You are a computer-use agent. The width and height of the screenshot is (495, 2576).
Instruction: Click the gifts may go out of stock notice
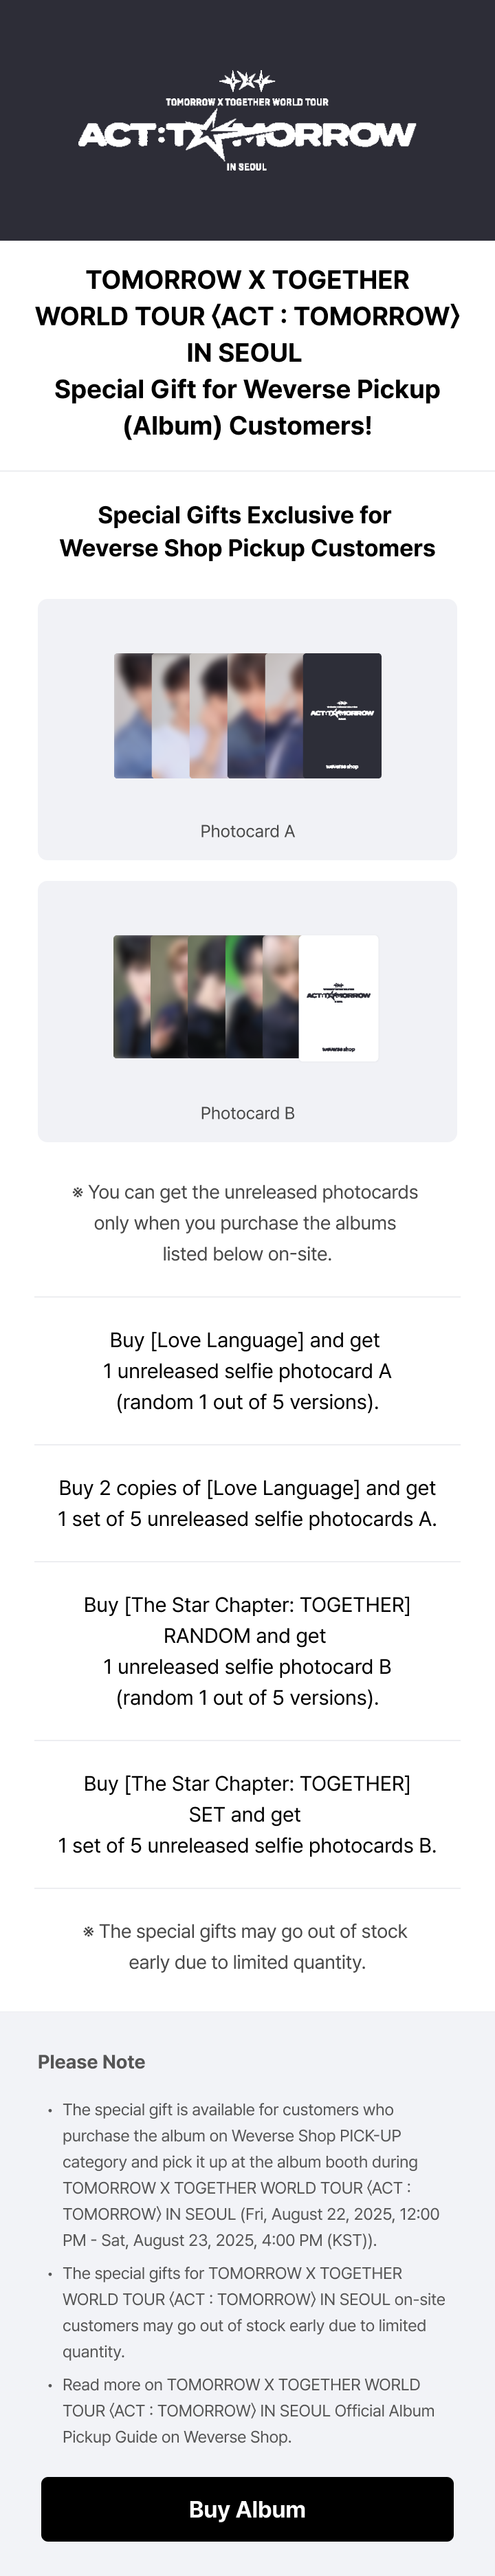(x=247, y=1946)
